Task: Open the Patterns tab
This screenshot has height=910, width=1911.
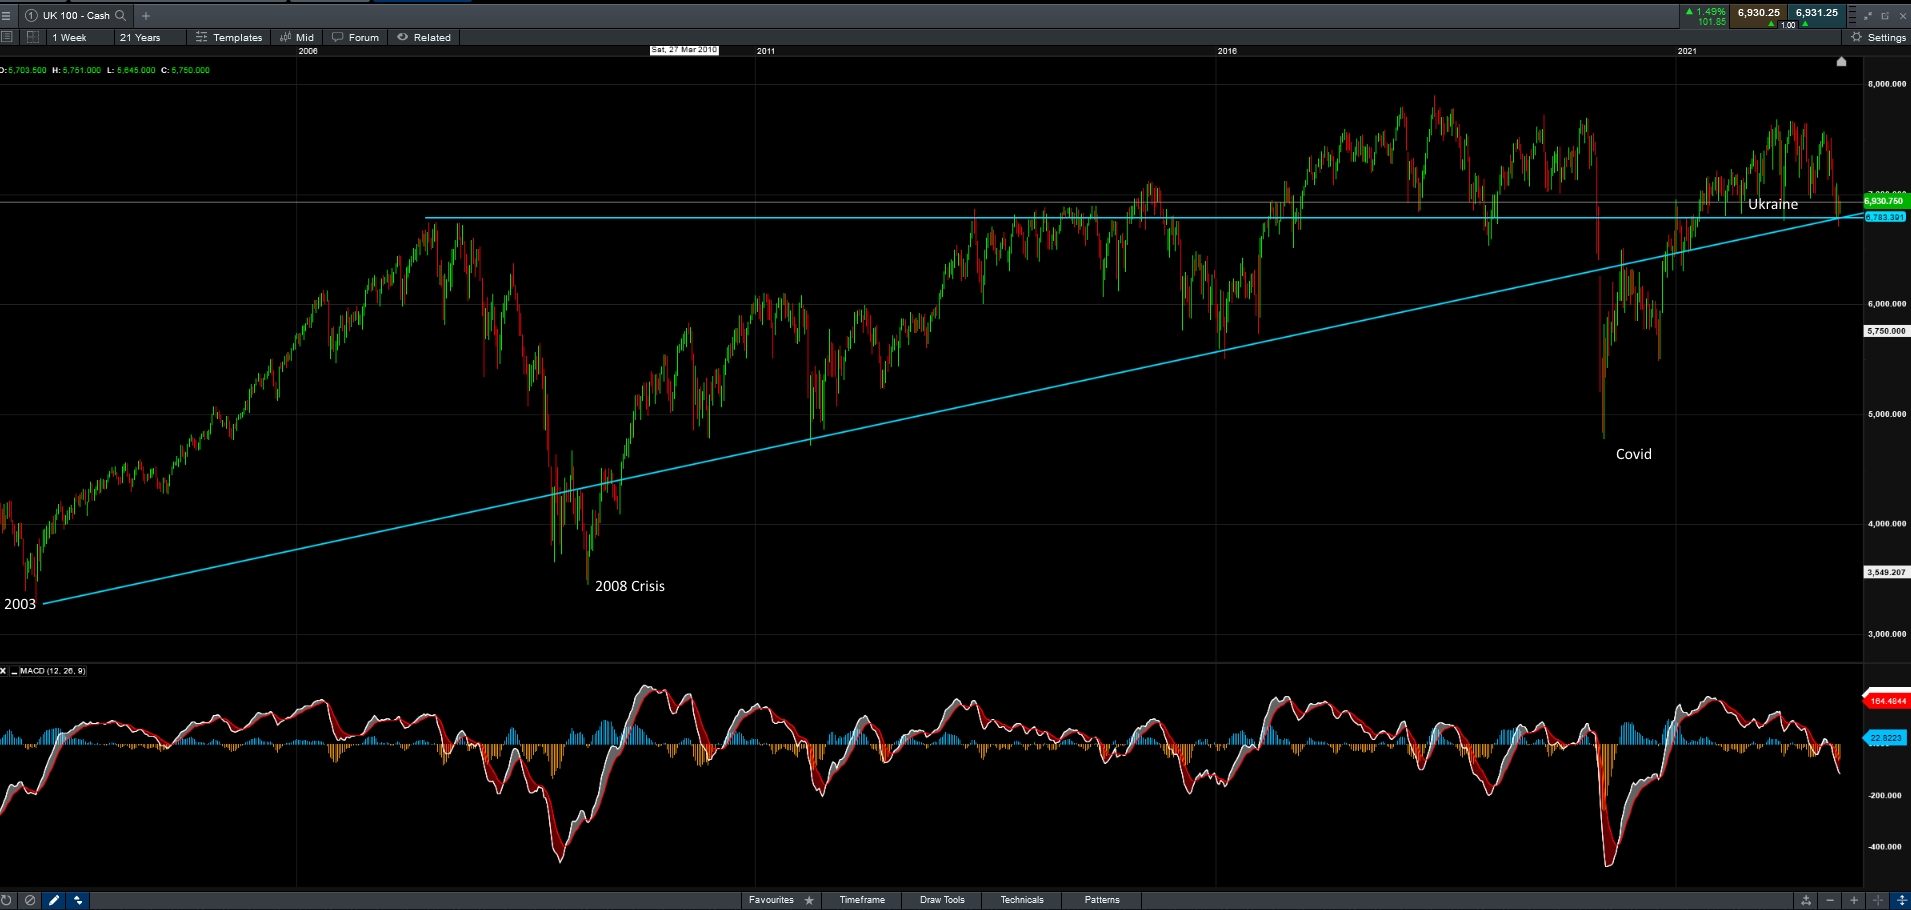Action: coord(1102,900)
